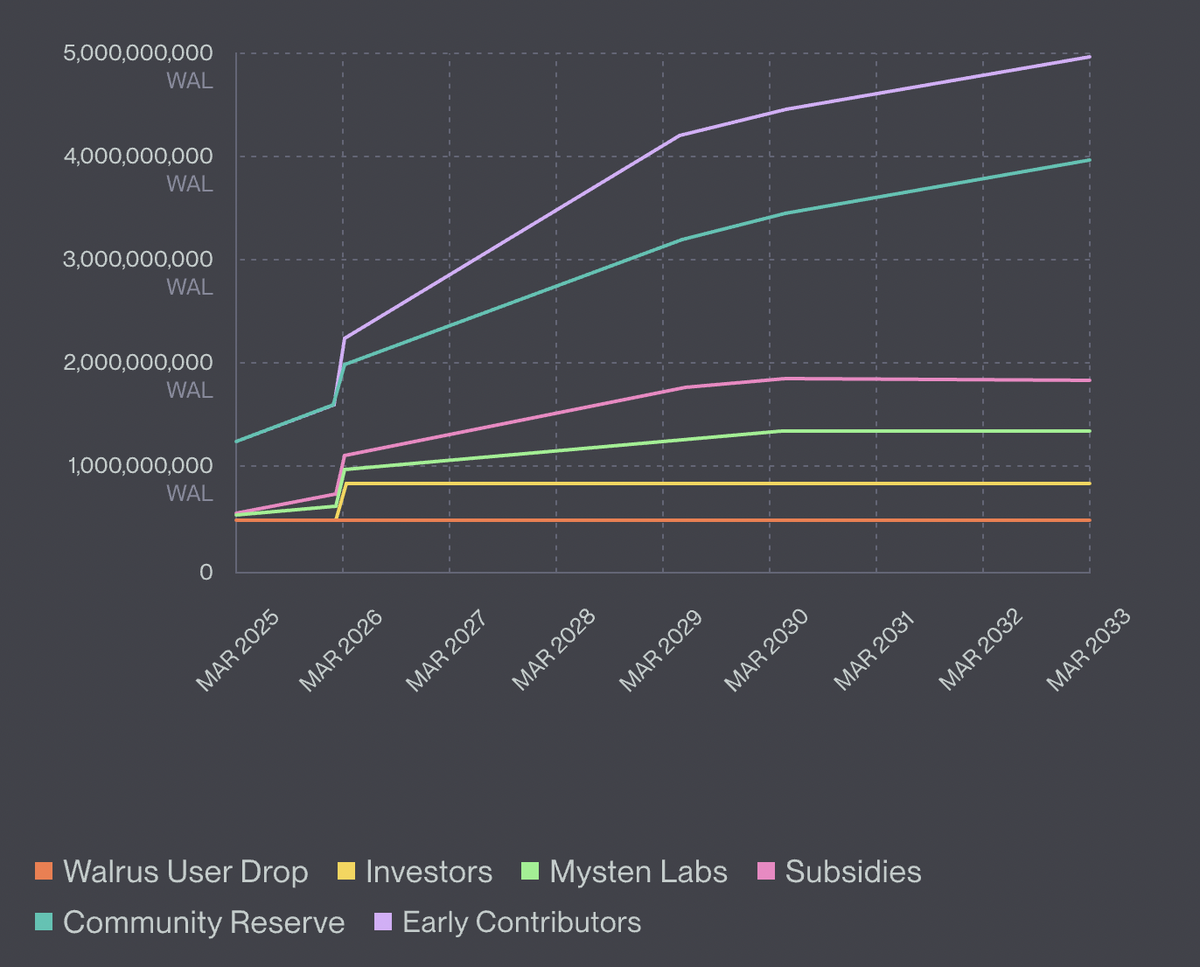The image size is (1200, 967).
Task: Click the 0 label on the vertical axis
Action: point(206,572)
